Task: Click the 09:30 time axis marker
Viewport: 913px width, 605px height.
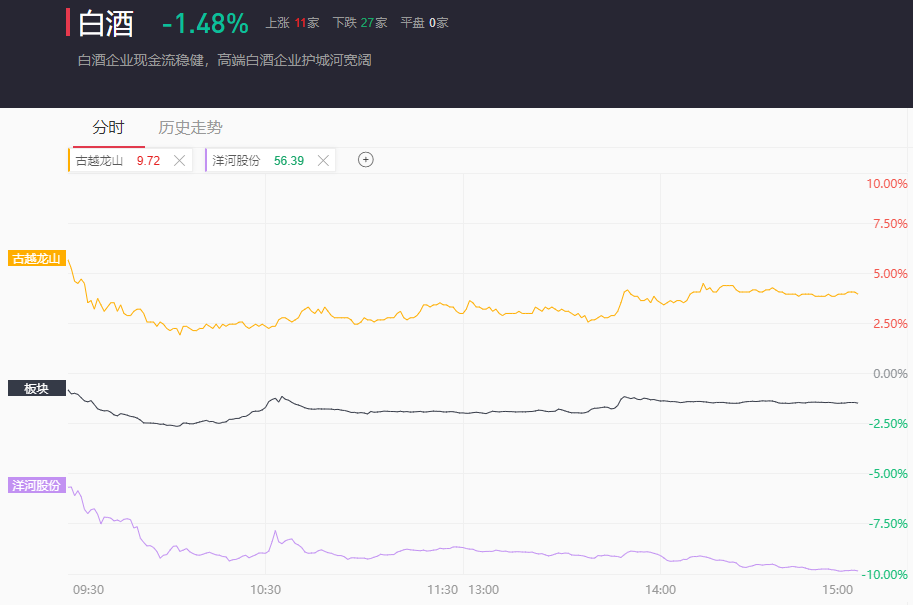Action: click(x=89, y=590)
